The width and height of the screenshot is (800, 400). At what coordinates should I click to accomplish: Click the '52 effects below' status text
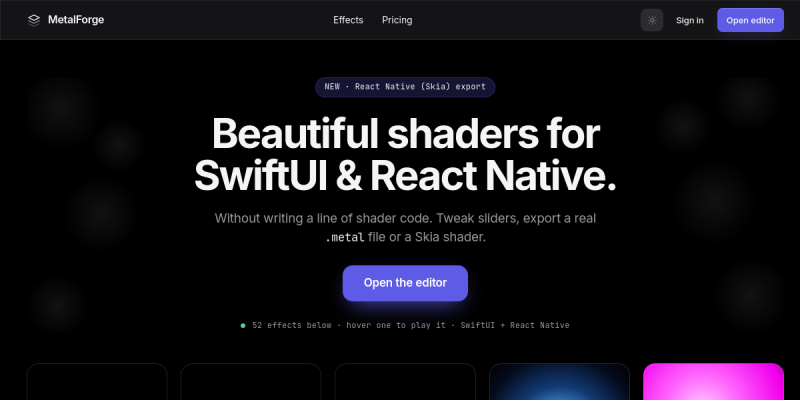click(292, 325)
